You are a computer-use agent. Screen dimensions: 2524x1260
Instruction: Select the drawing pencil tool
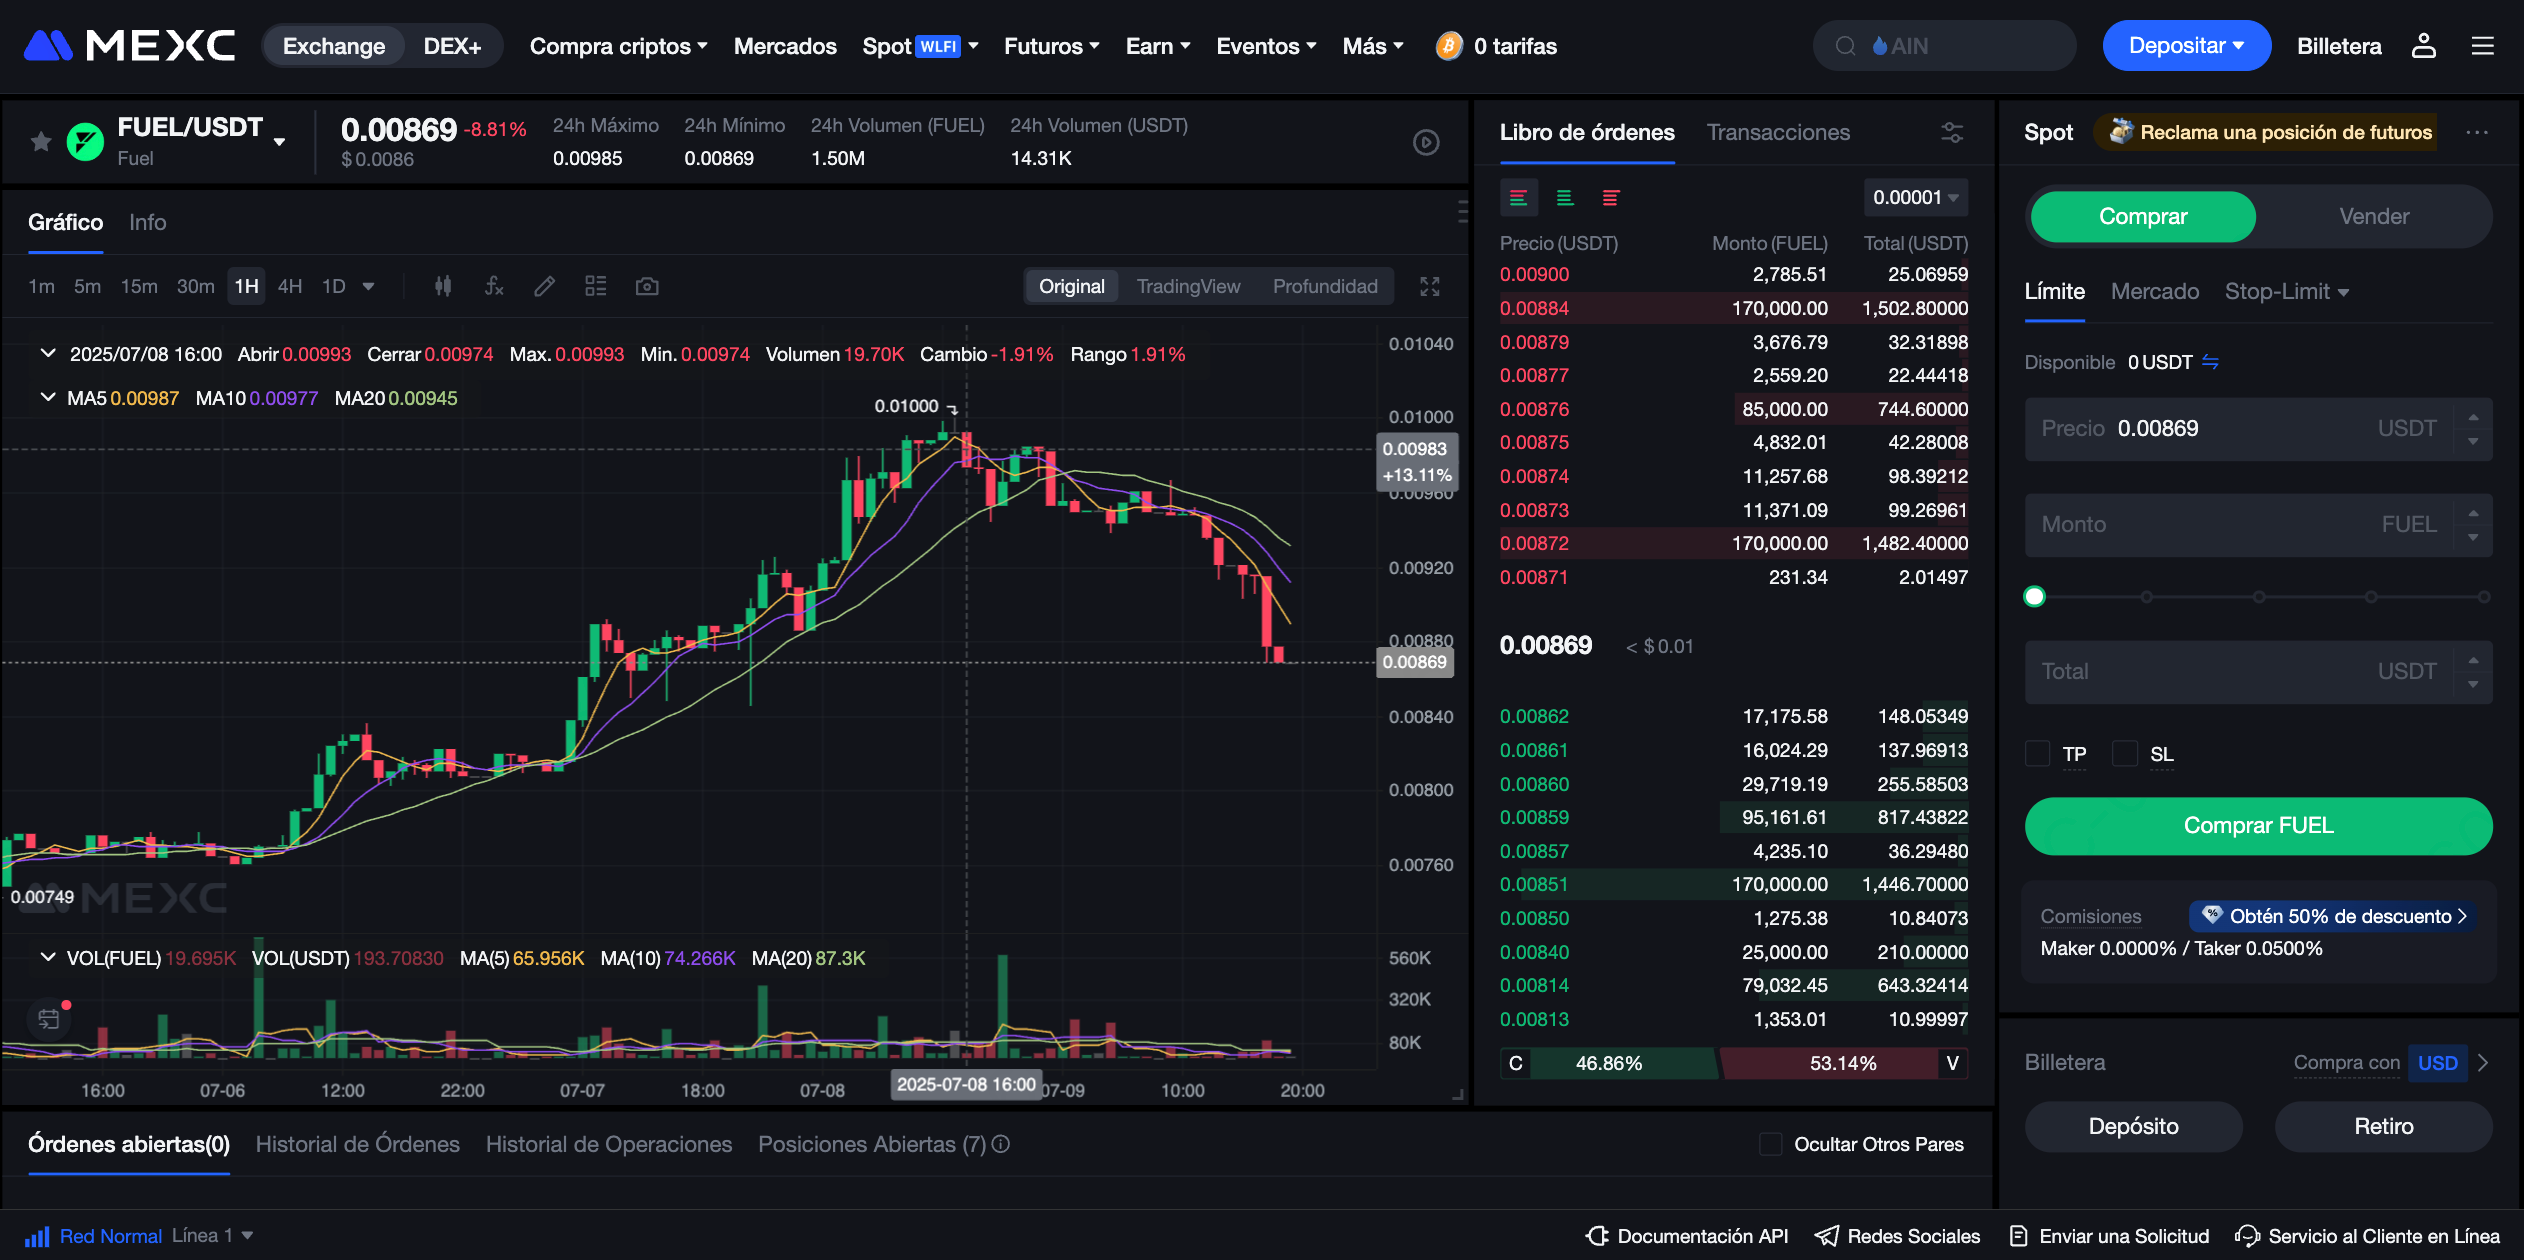(x=544, y=287)
